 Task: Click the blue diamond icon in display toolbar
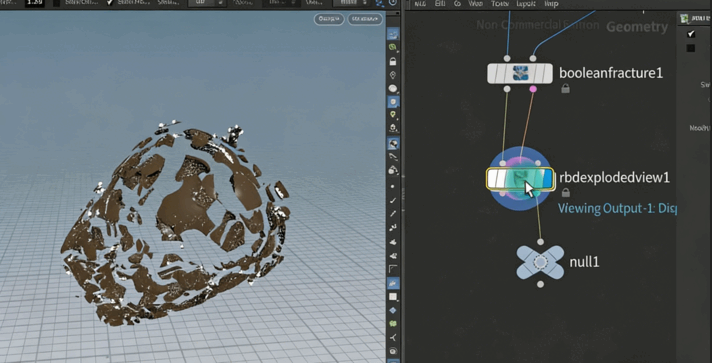point(393,310)
